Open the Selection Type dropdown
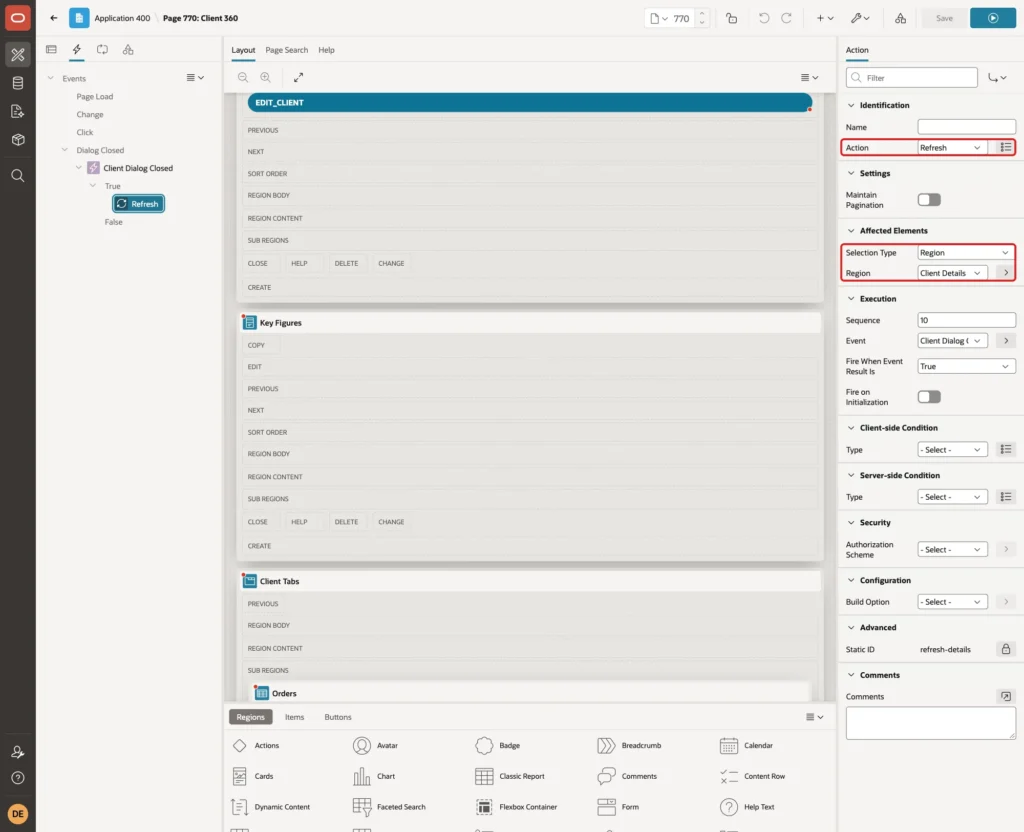The image size is (1024, 832). pos(966,253)
